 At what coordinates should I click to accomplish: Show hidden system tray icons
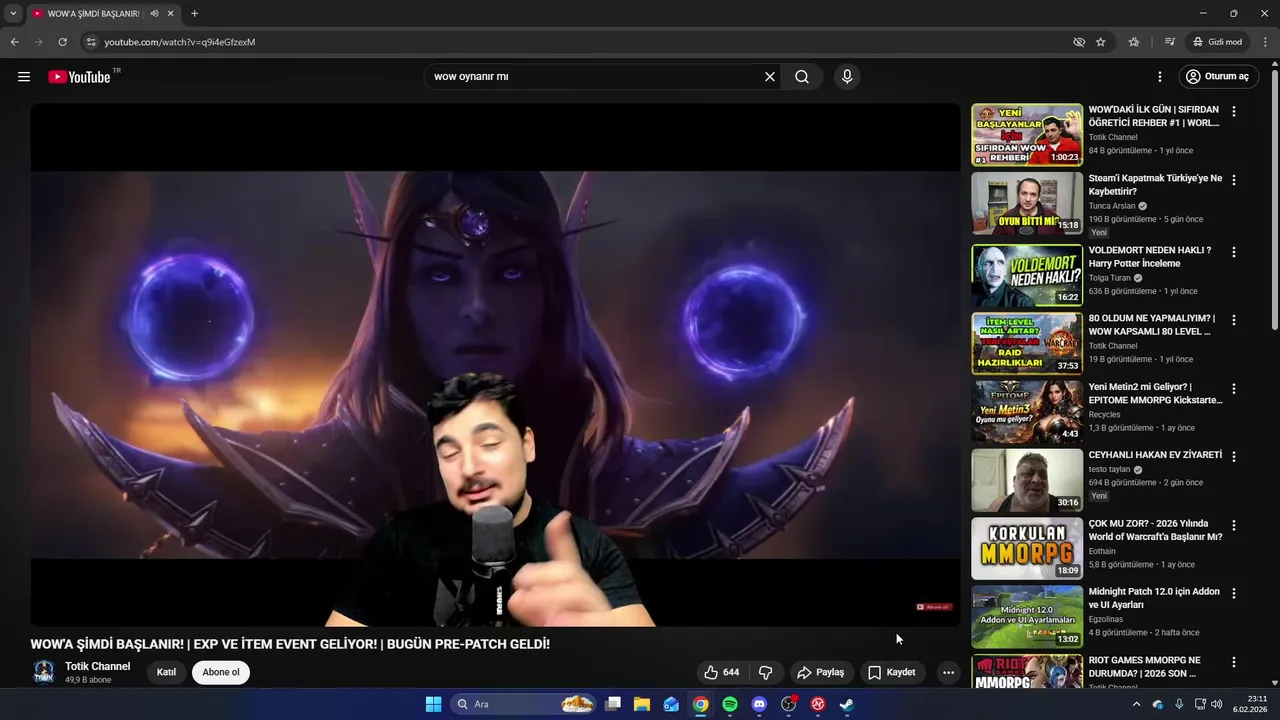point(1136,704)
